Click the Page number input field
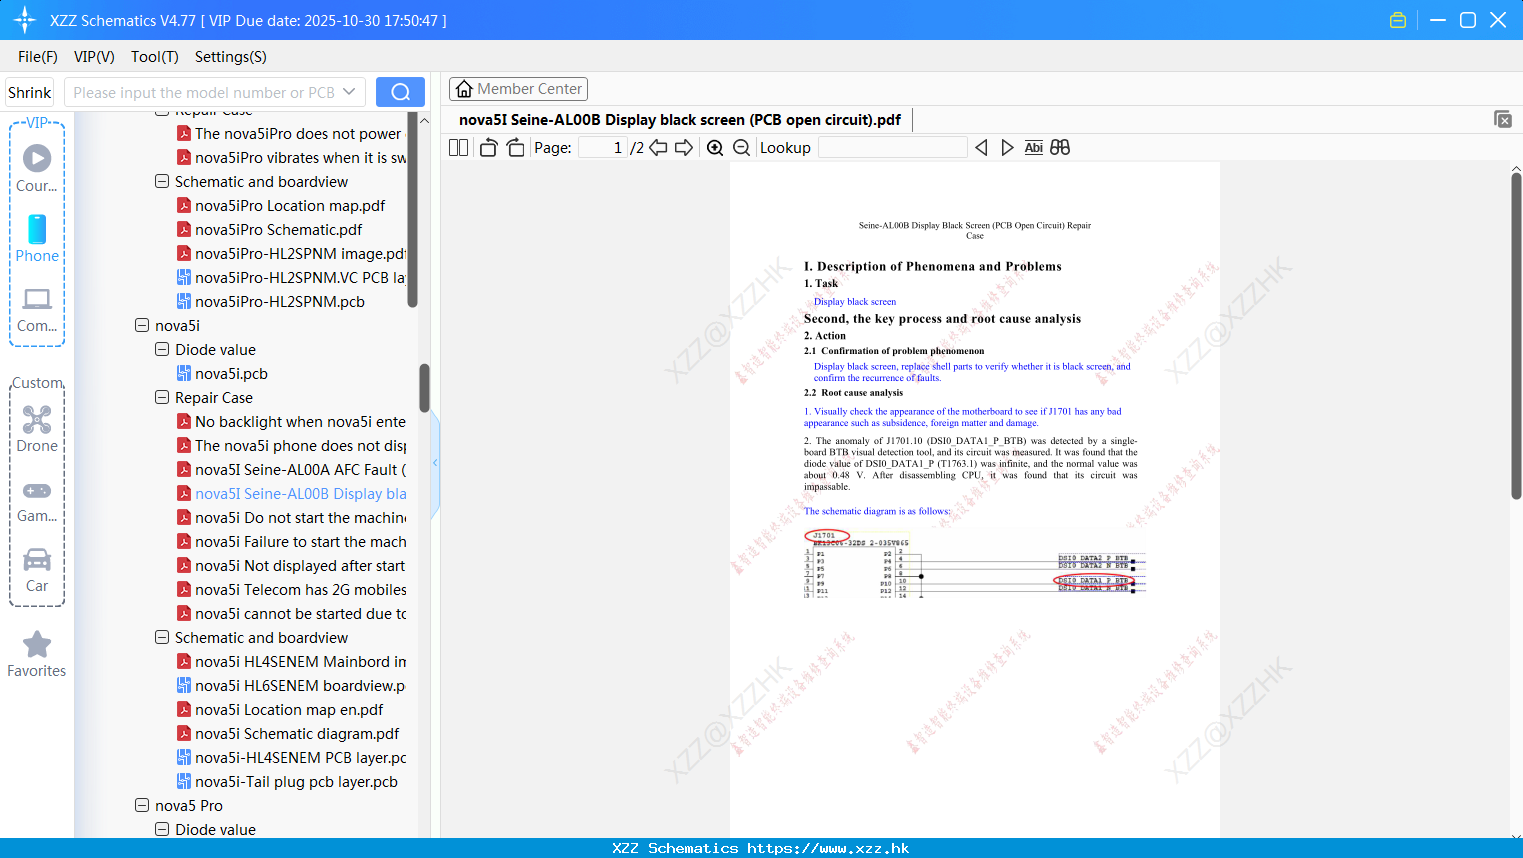Screen dimensions: 1523x858 coord(603,148)
